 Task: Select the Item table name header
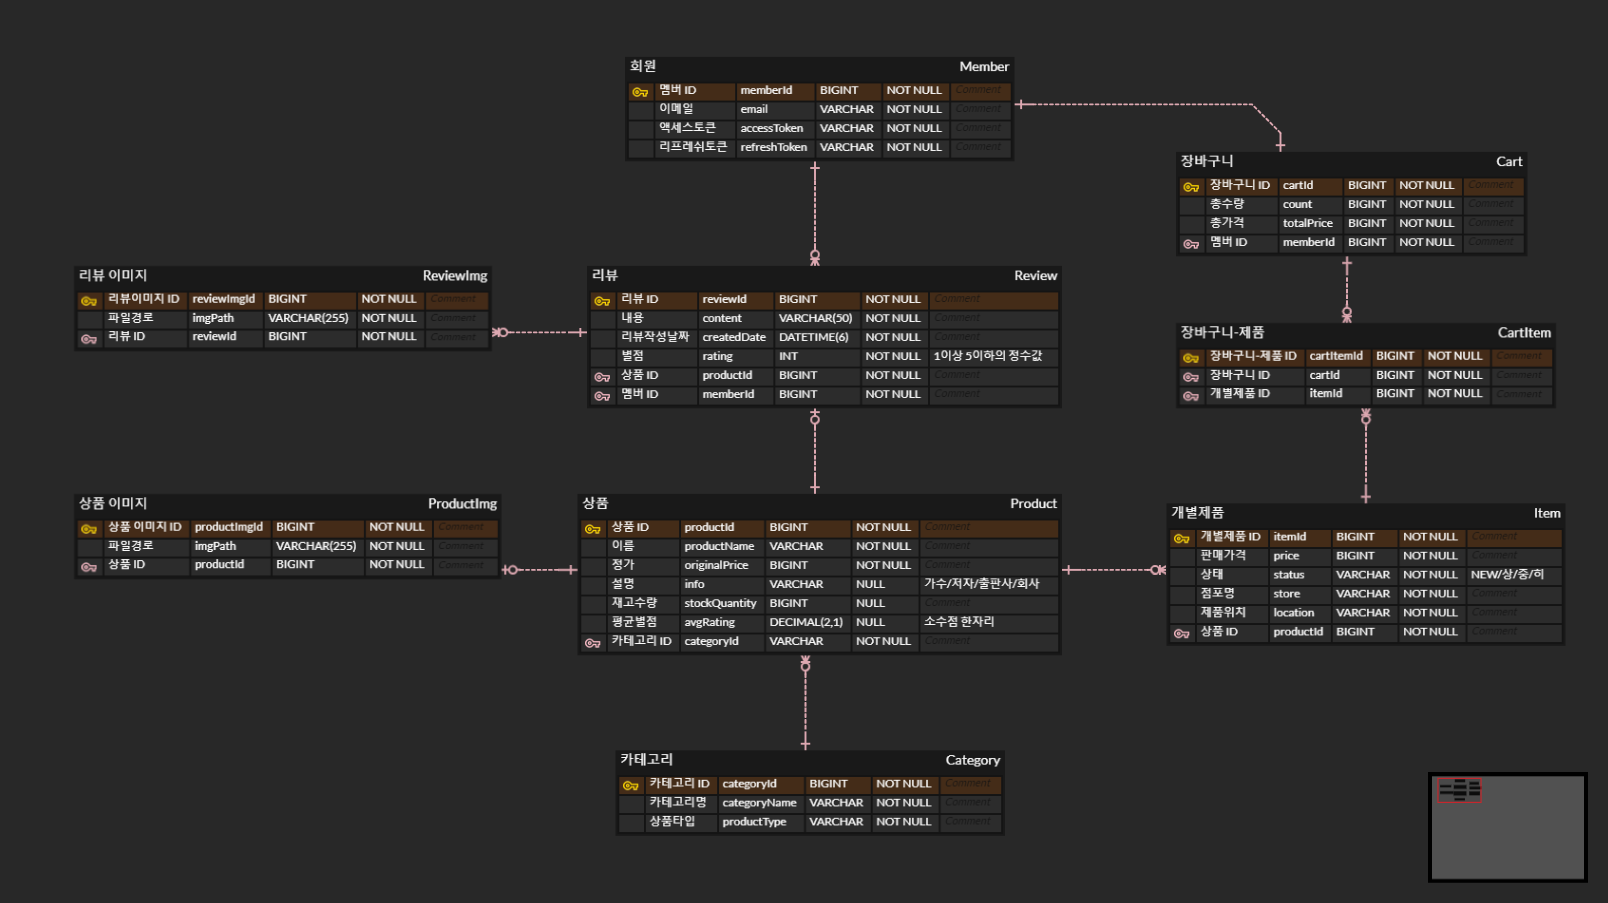pos(1547,514)
